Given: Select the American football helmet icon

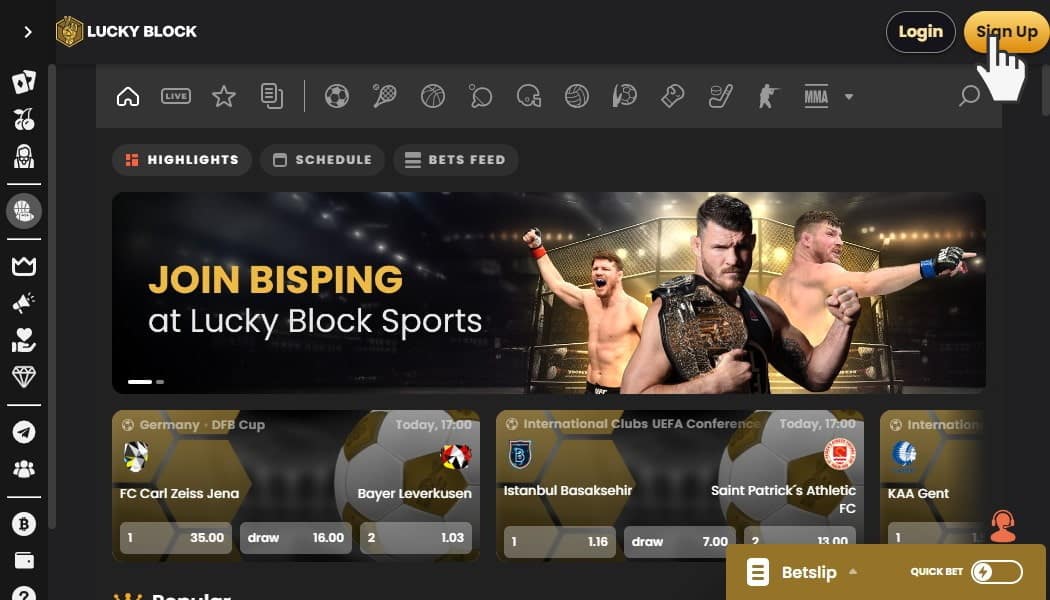Looking at the screenshot, I should click(x=529, y=96).
